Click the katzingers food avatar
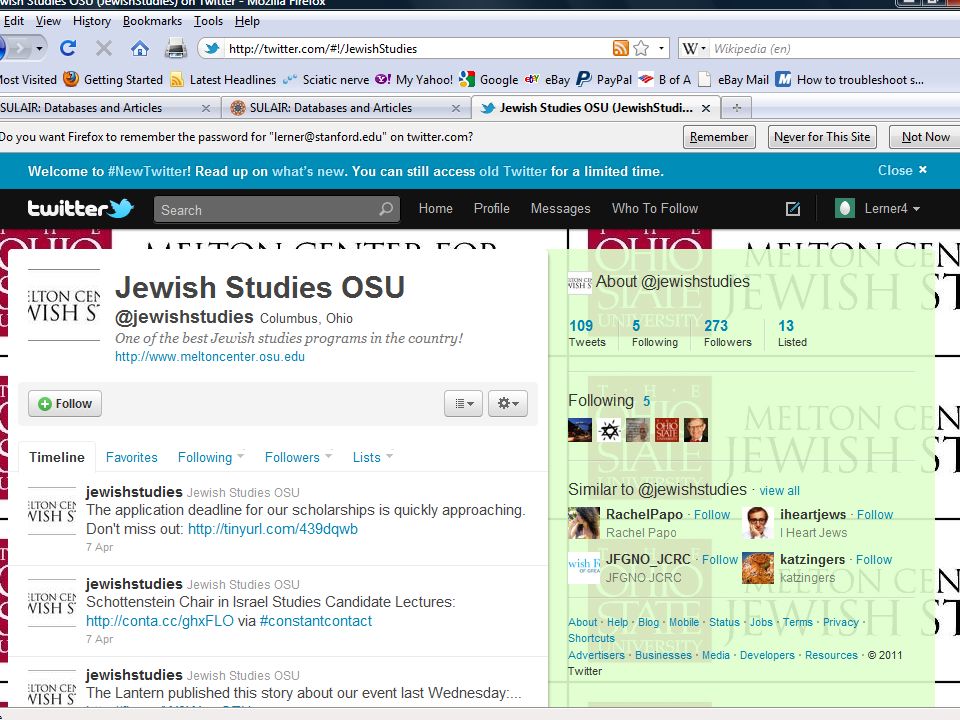The height and width of the screenshot is (720, 960). [757, 568]
